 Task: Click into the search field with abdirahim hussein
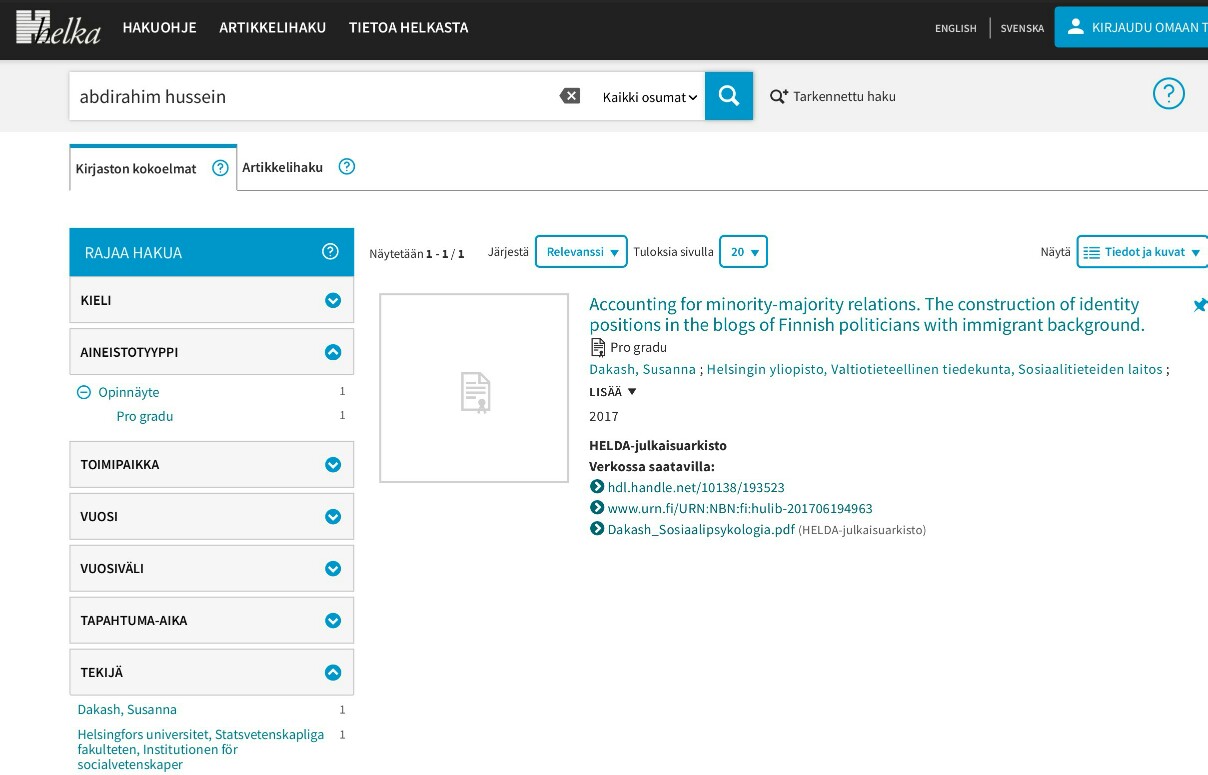[310, 96]
